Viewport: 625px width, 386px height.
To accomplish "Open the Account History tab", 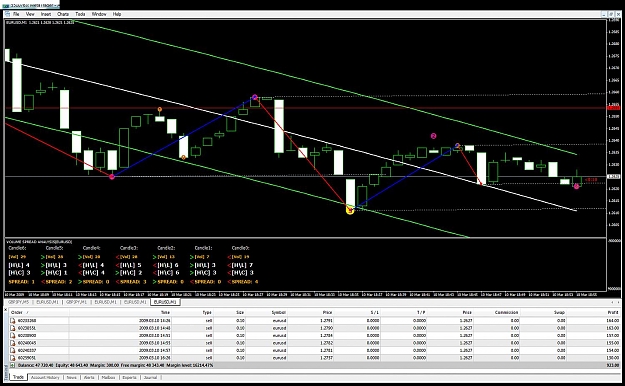I will [x=45, y=377].
